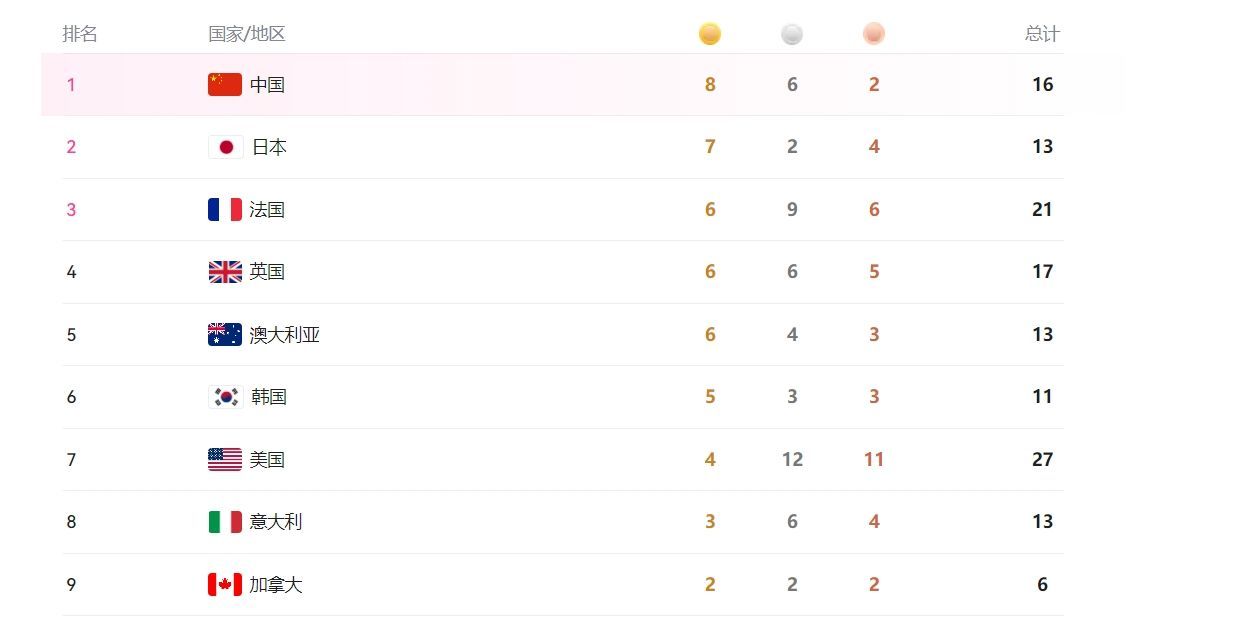1256x622 pixels.
Task: Click the 国家/地区 column header
Action: (x=247, y=34)
